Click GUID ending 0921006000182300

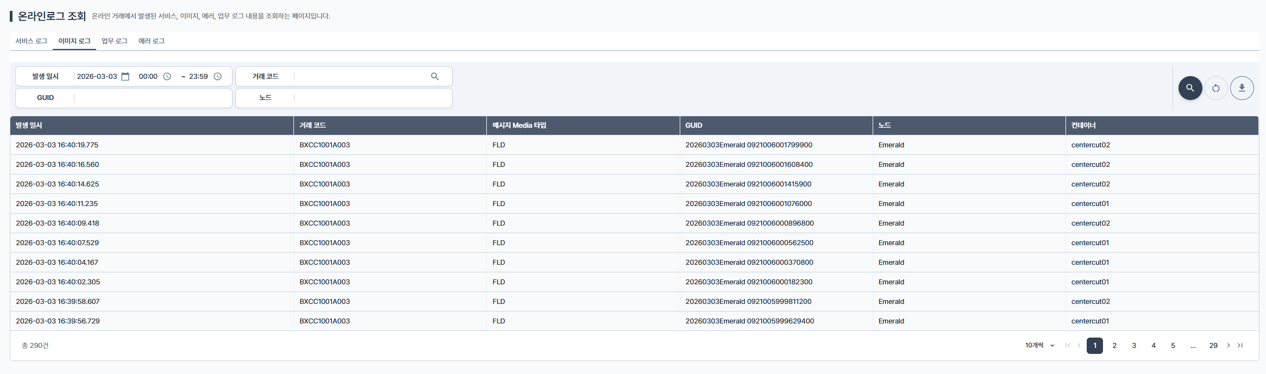749,282
